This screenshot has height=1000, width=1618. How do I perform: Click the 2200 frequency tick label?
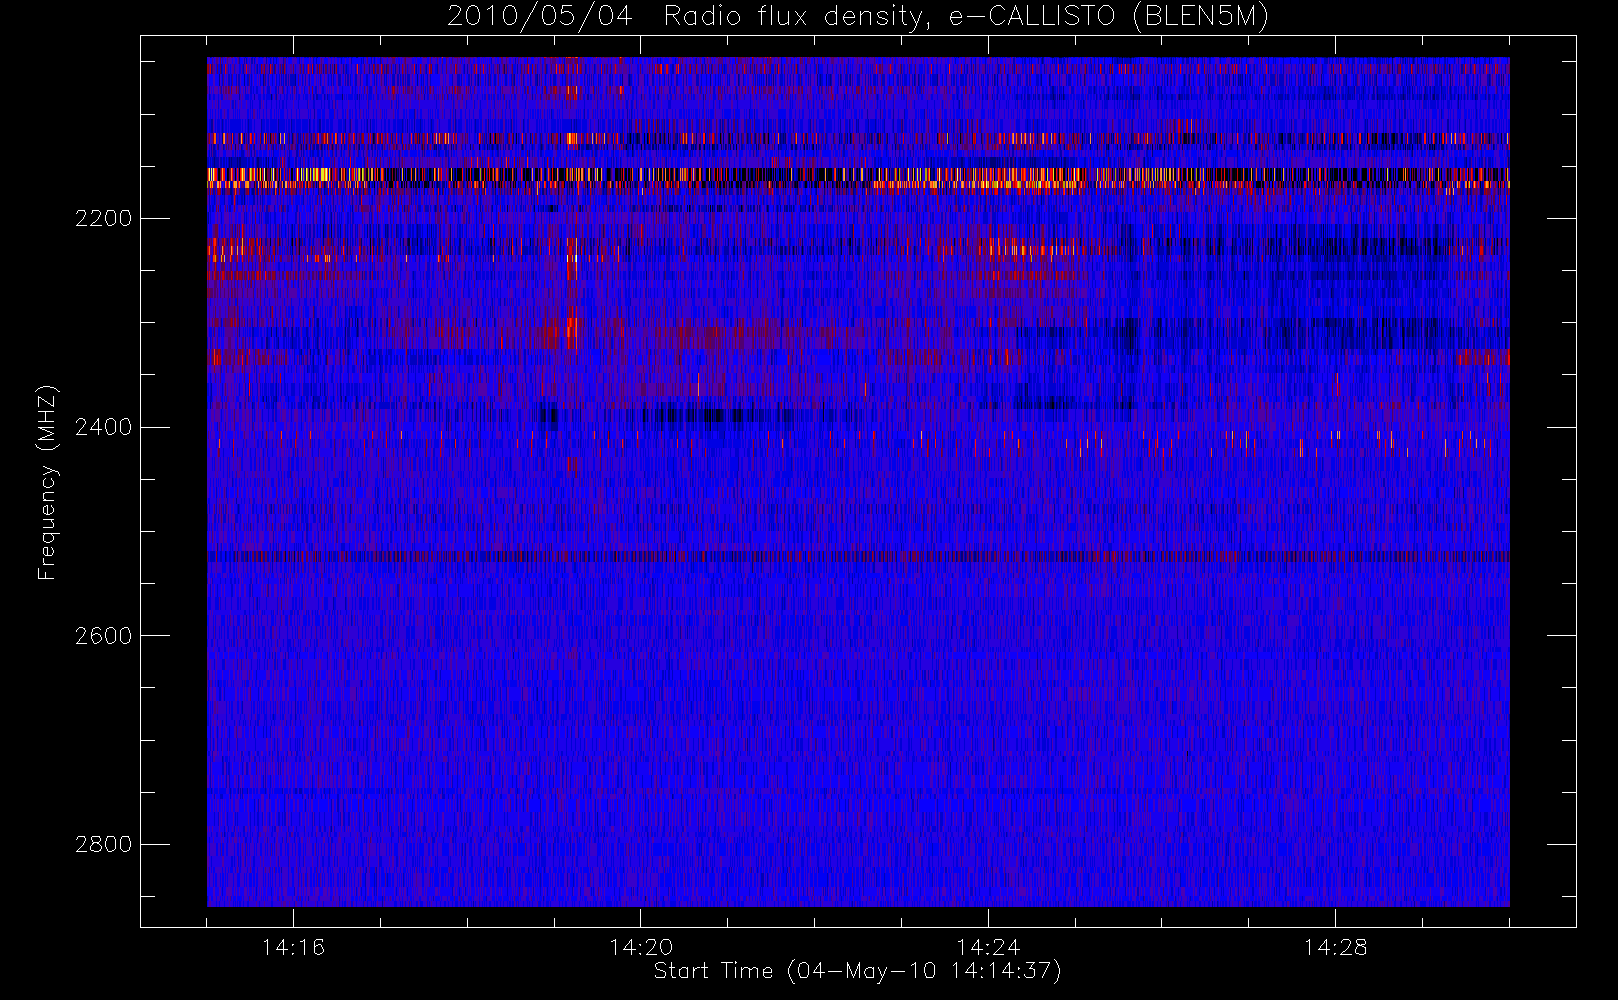point(103,218)
